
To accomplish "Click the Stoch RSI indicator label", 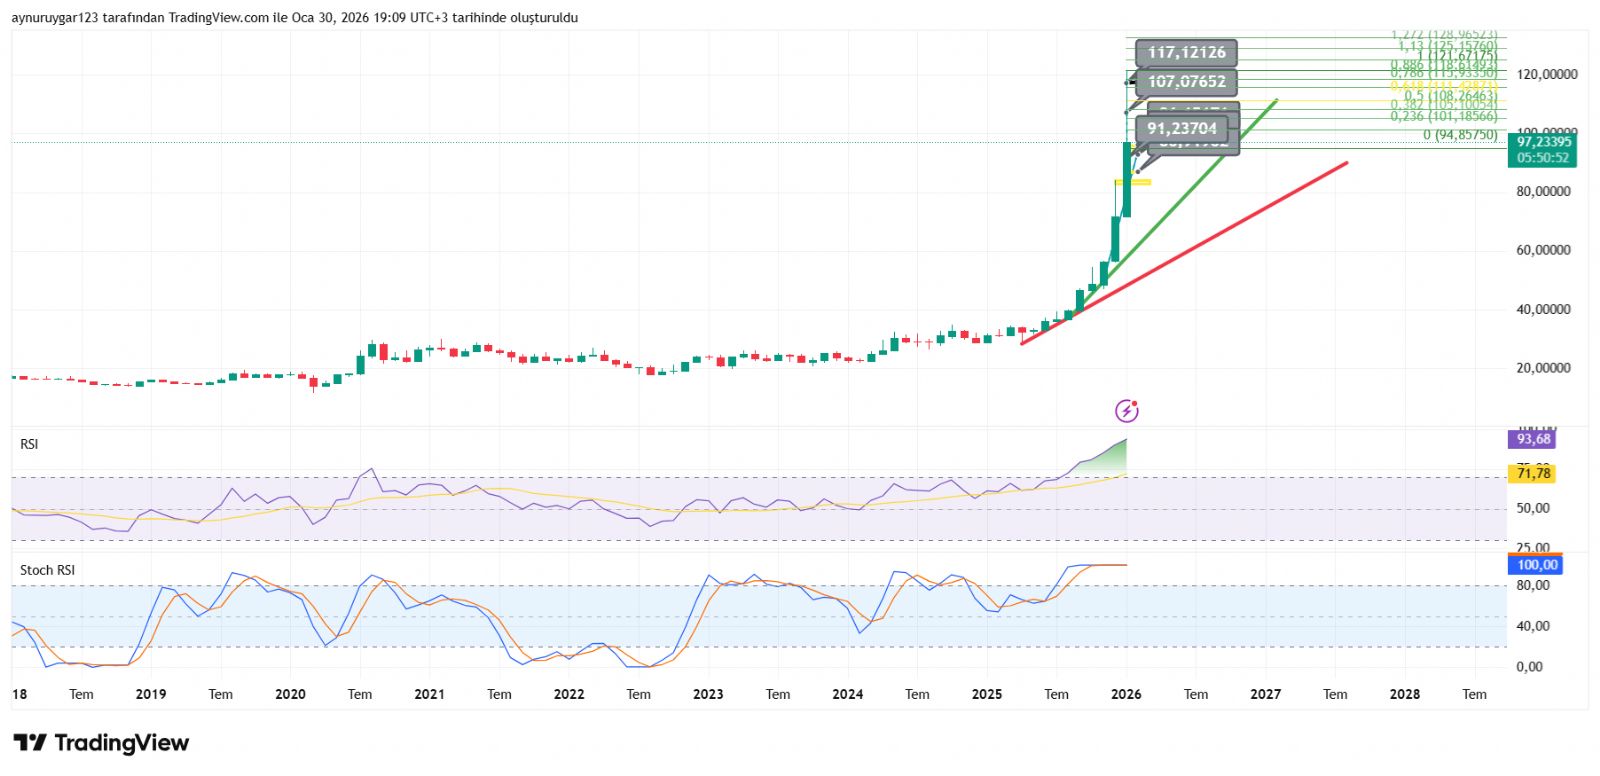I will [47, 570].
